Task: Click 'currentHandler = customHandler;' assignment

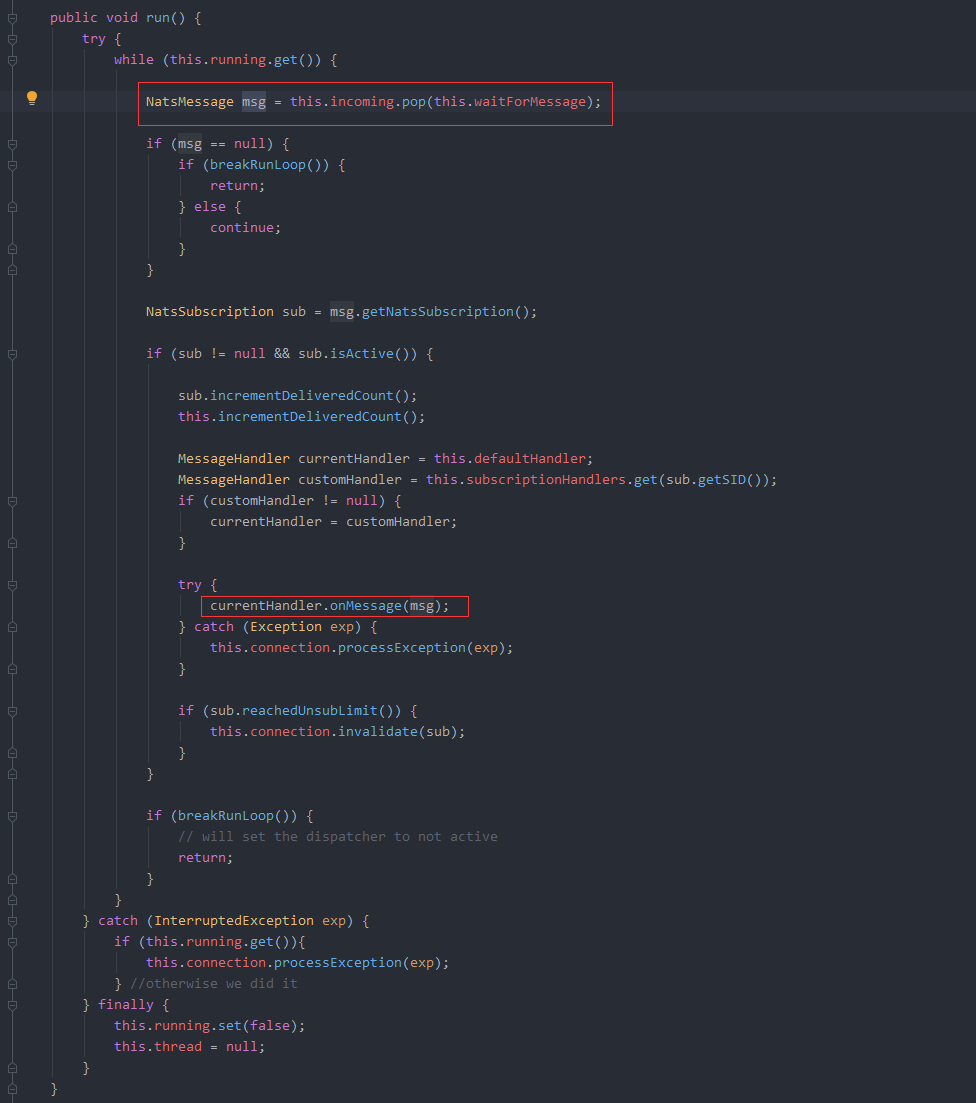Action: click(x=334, y=522)
